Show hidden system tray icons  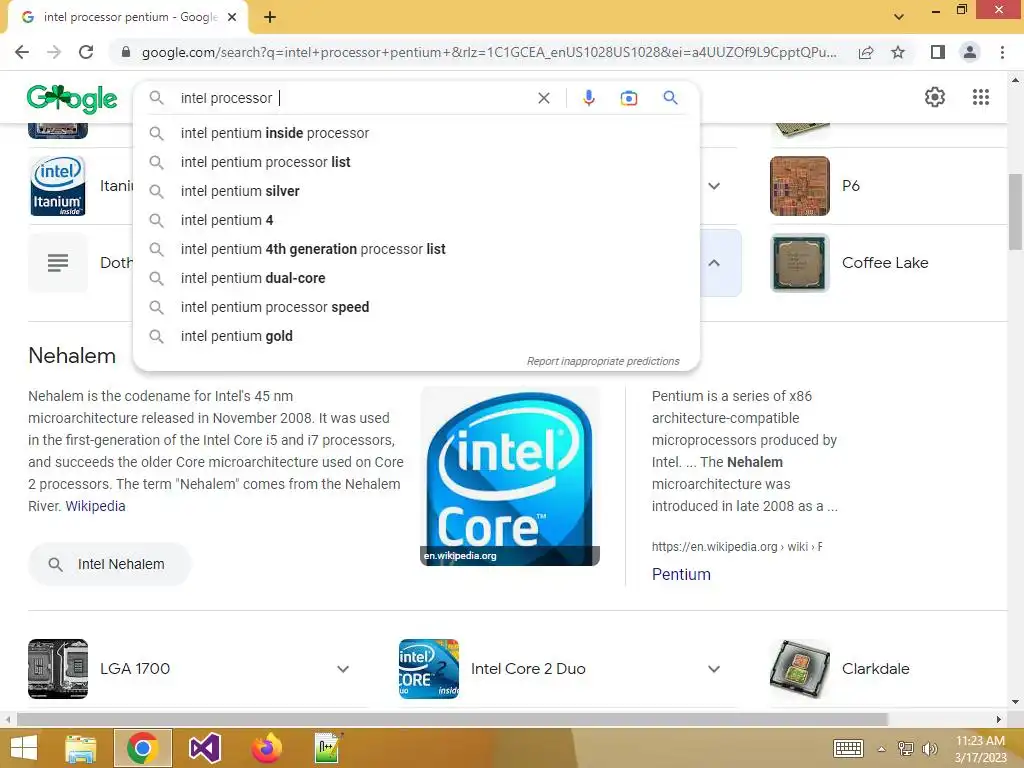(x=882, y=749)
